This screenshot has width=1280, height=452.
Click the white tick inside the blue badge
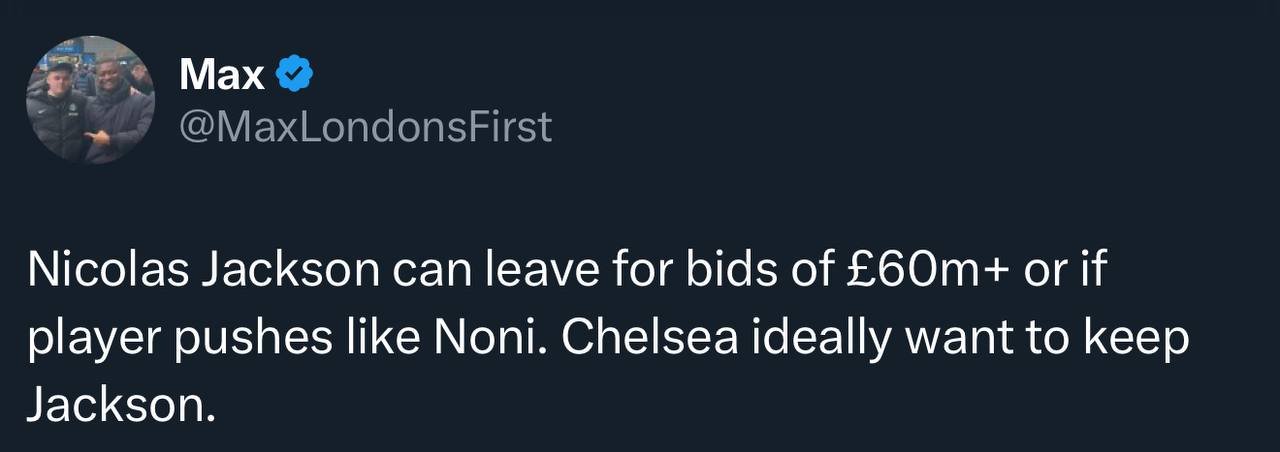pos(295,73)
